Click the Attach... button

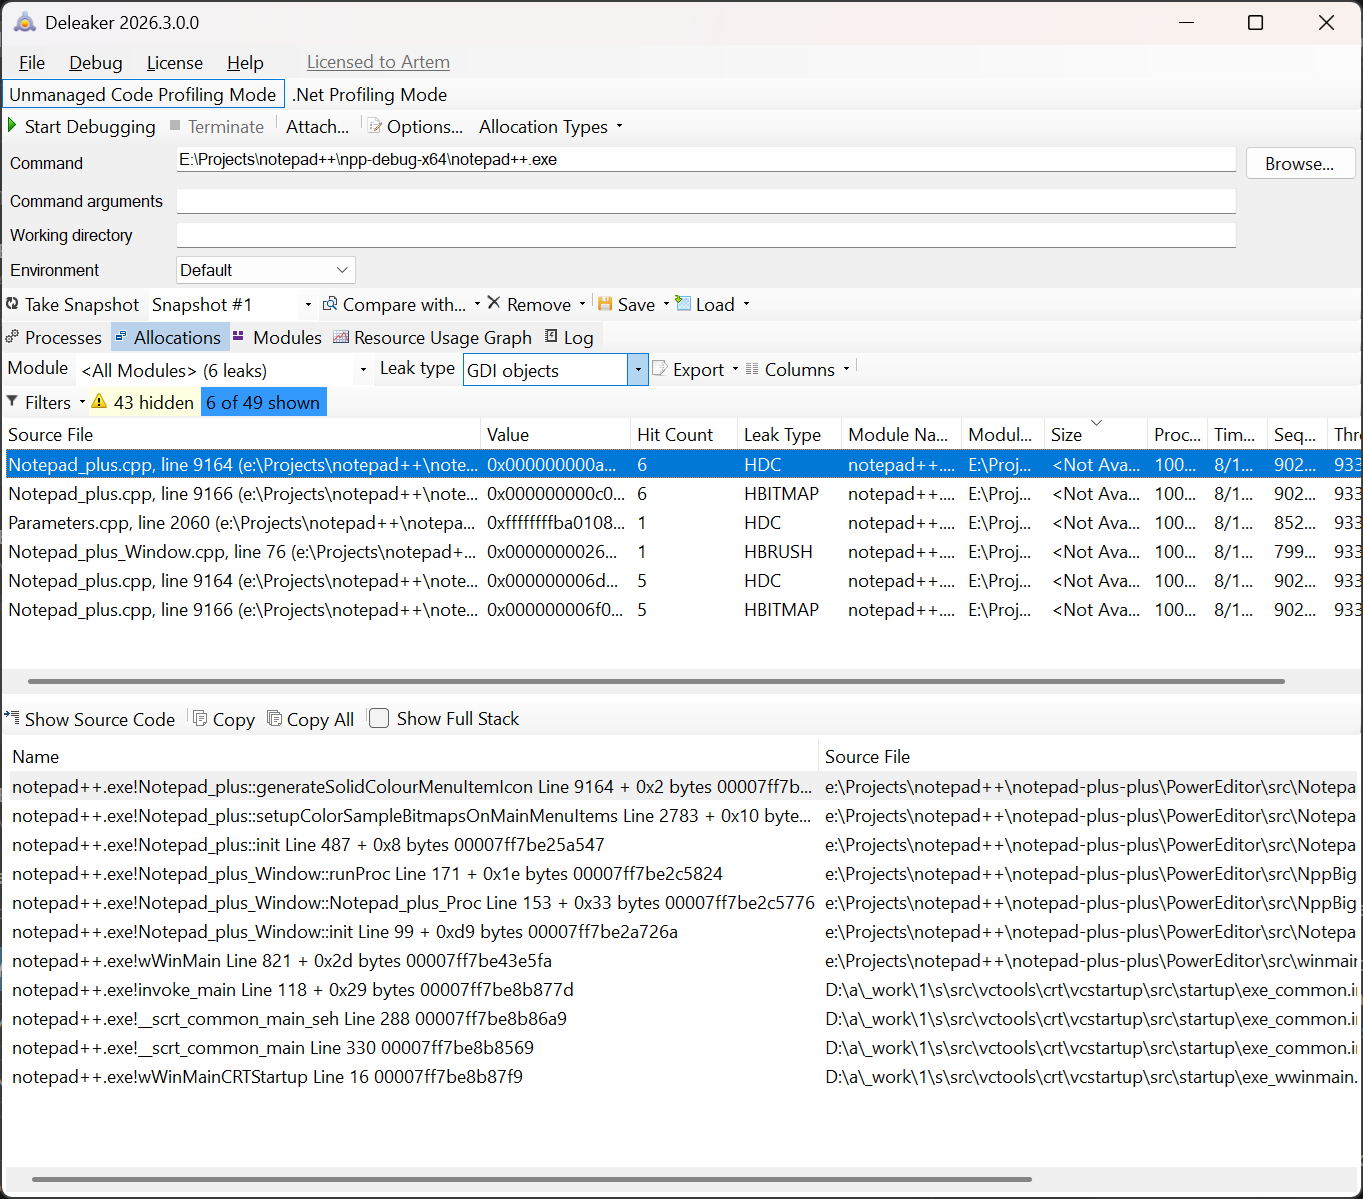point(317,126)
